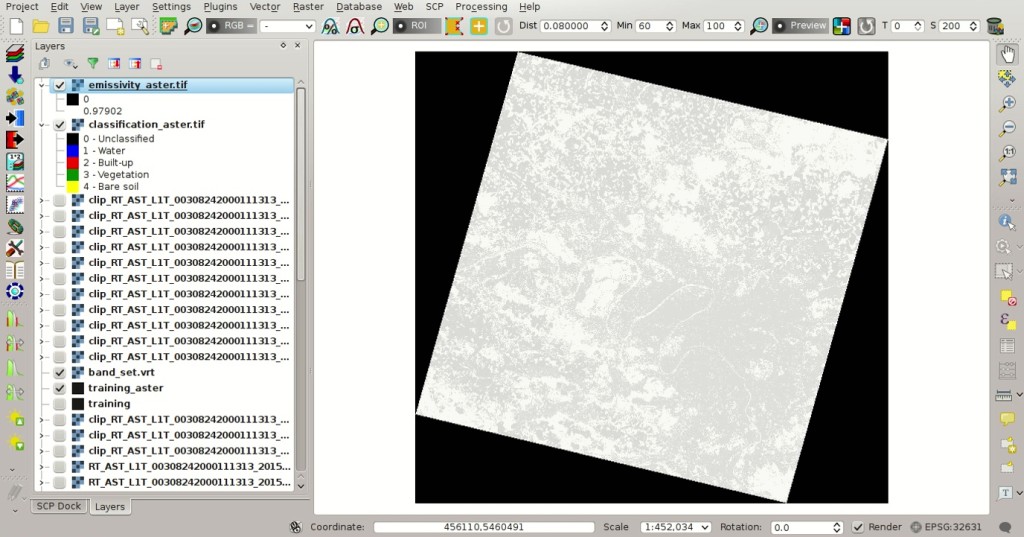Apply standard deviation stretch (sigma curve icon)

[355, 26]
